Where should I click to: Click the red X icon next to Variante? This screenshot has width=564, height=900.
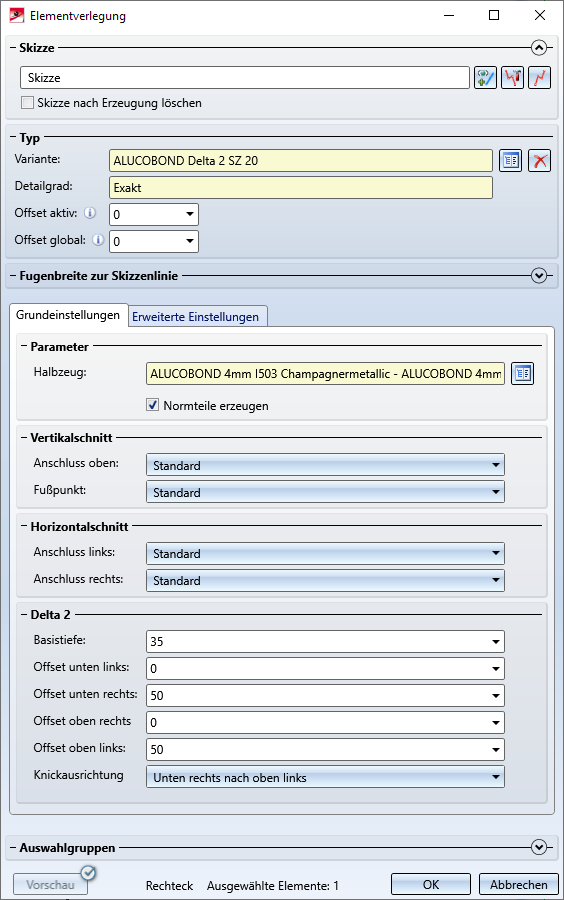[539, 161]
